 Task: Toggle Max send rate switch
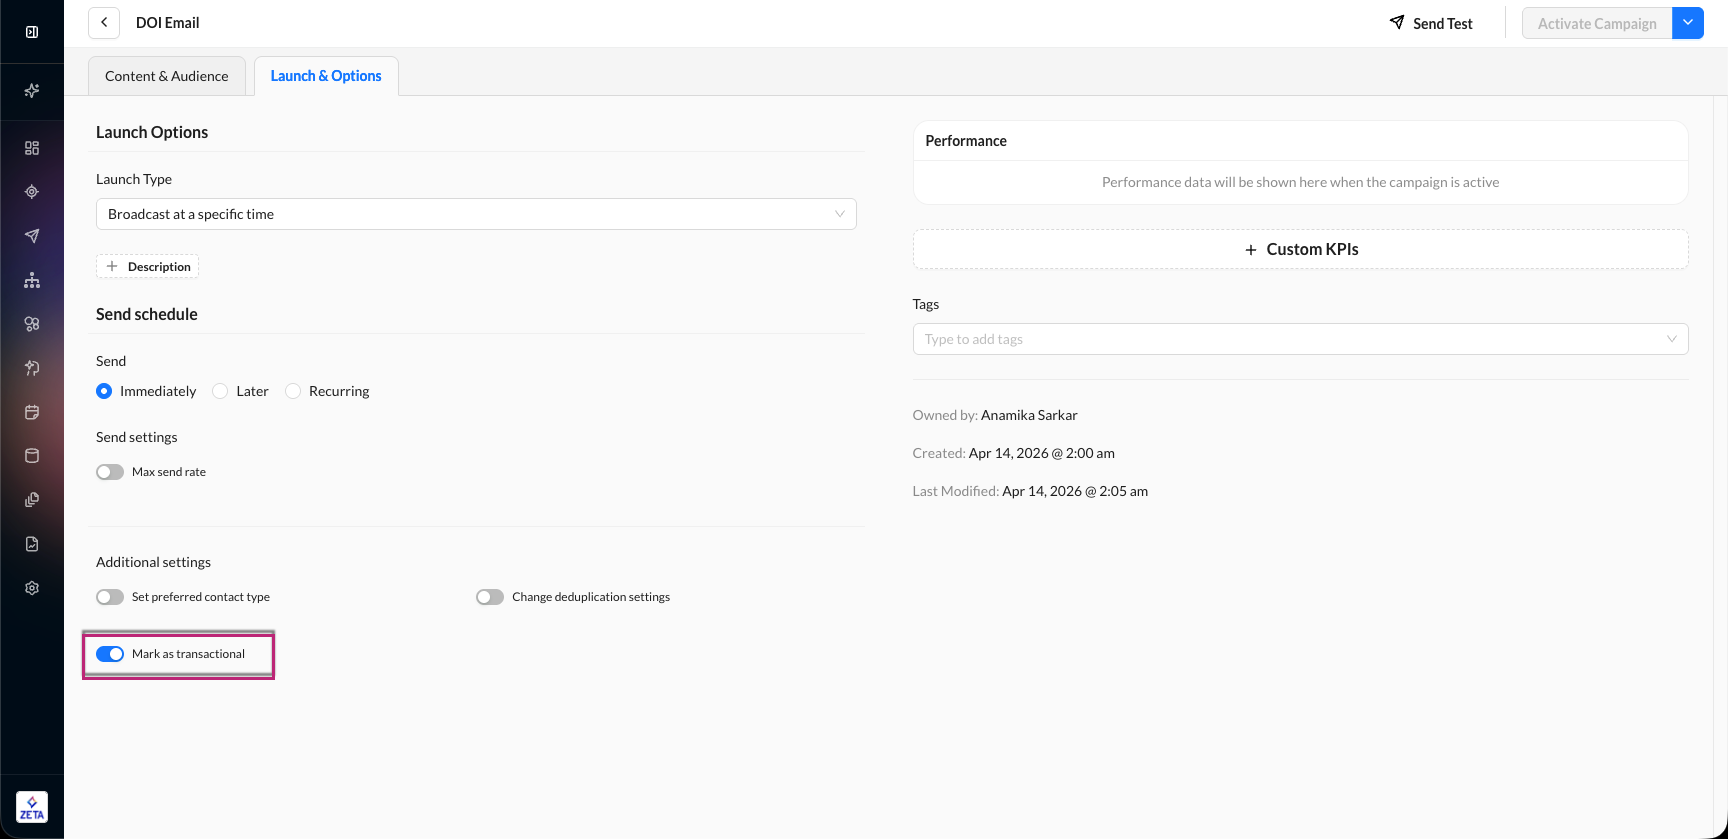(x=110, y=472)
